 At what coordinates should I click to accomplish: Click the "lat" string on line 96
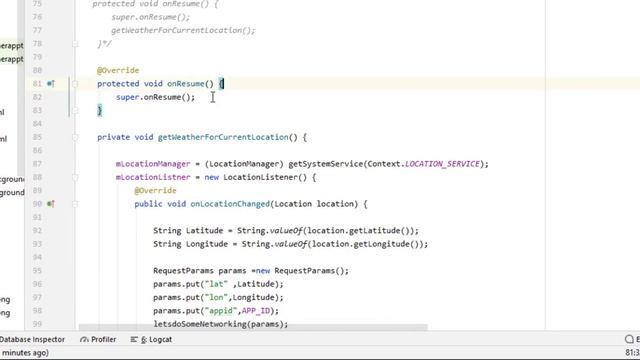click(x=216, y=284)
